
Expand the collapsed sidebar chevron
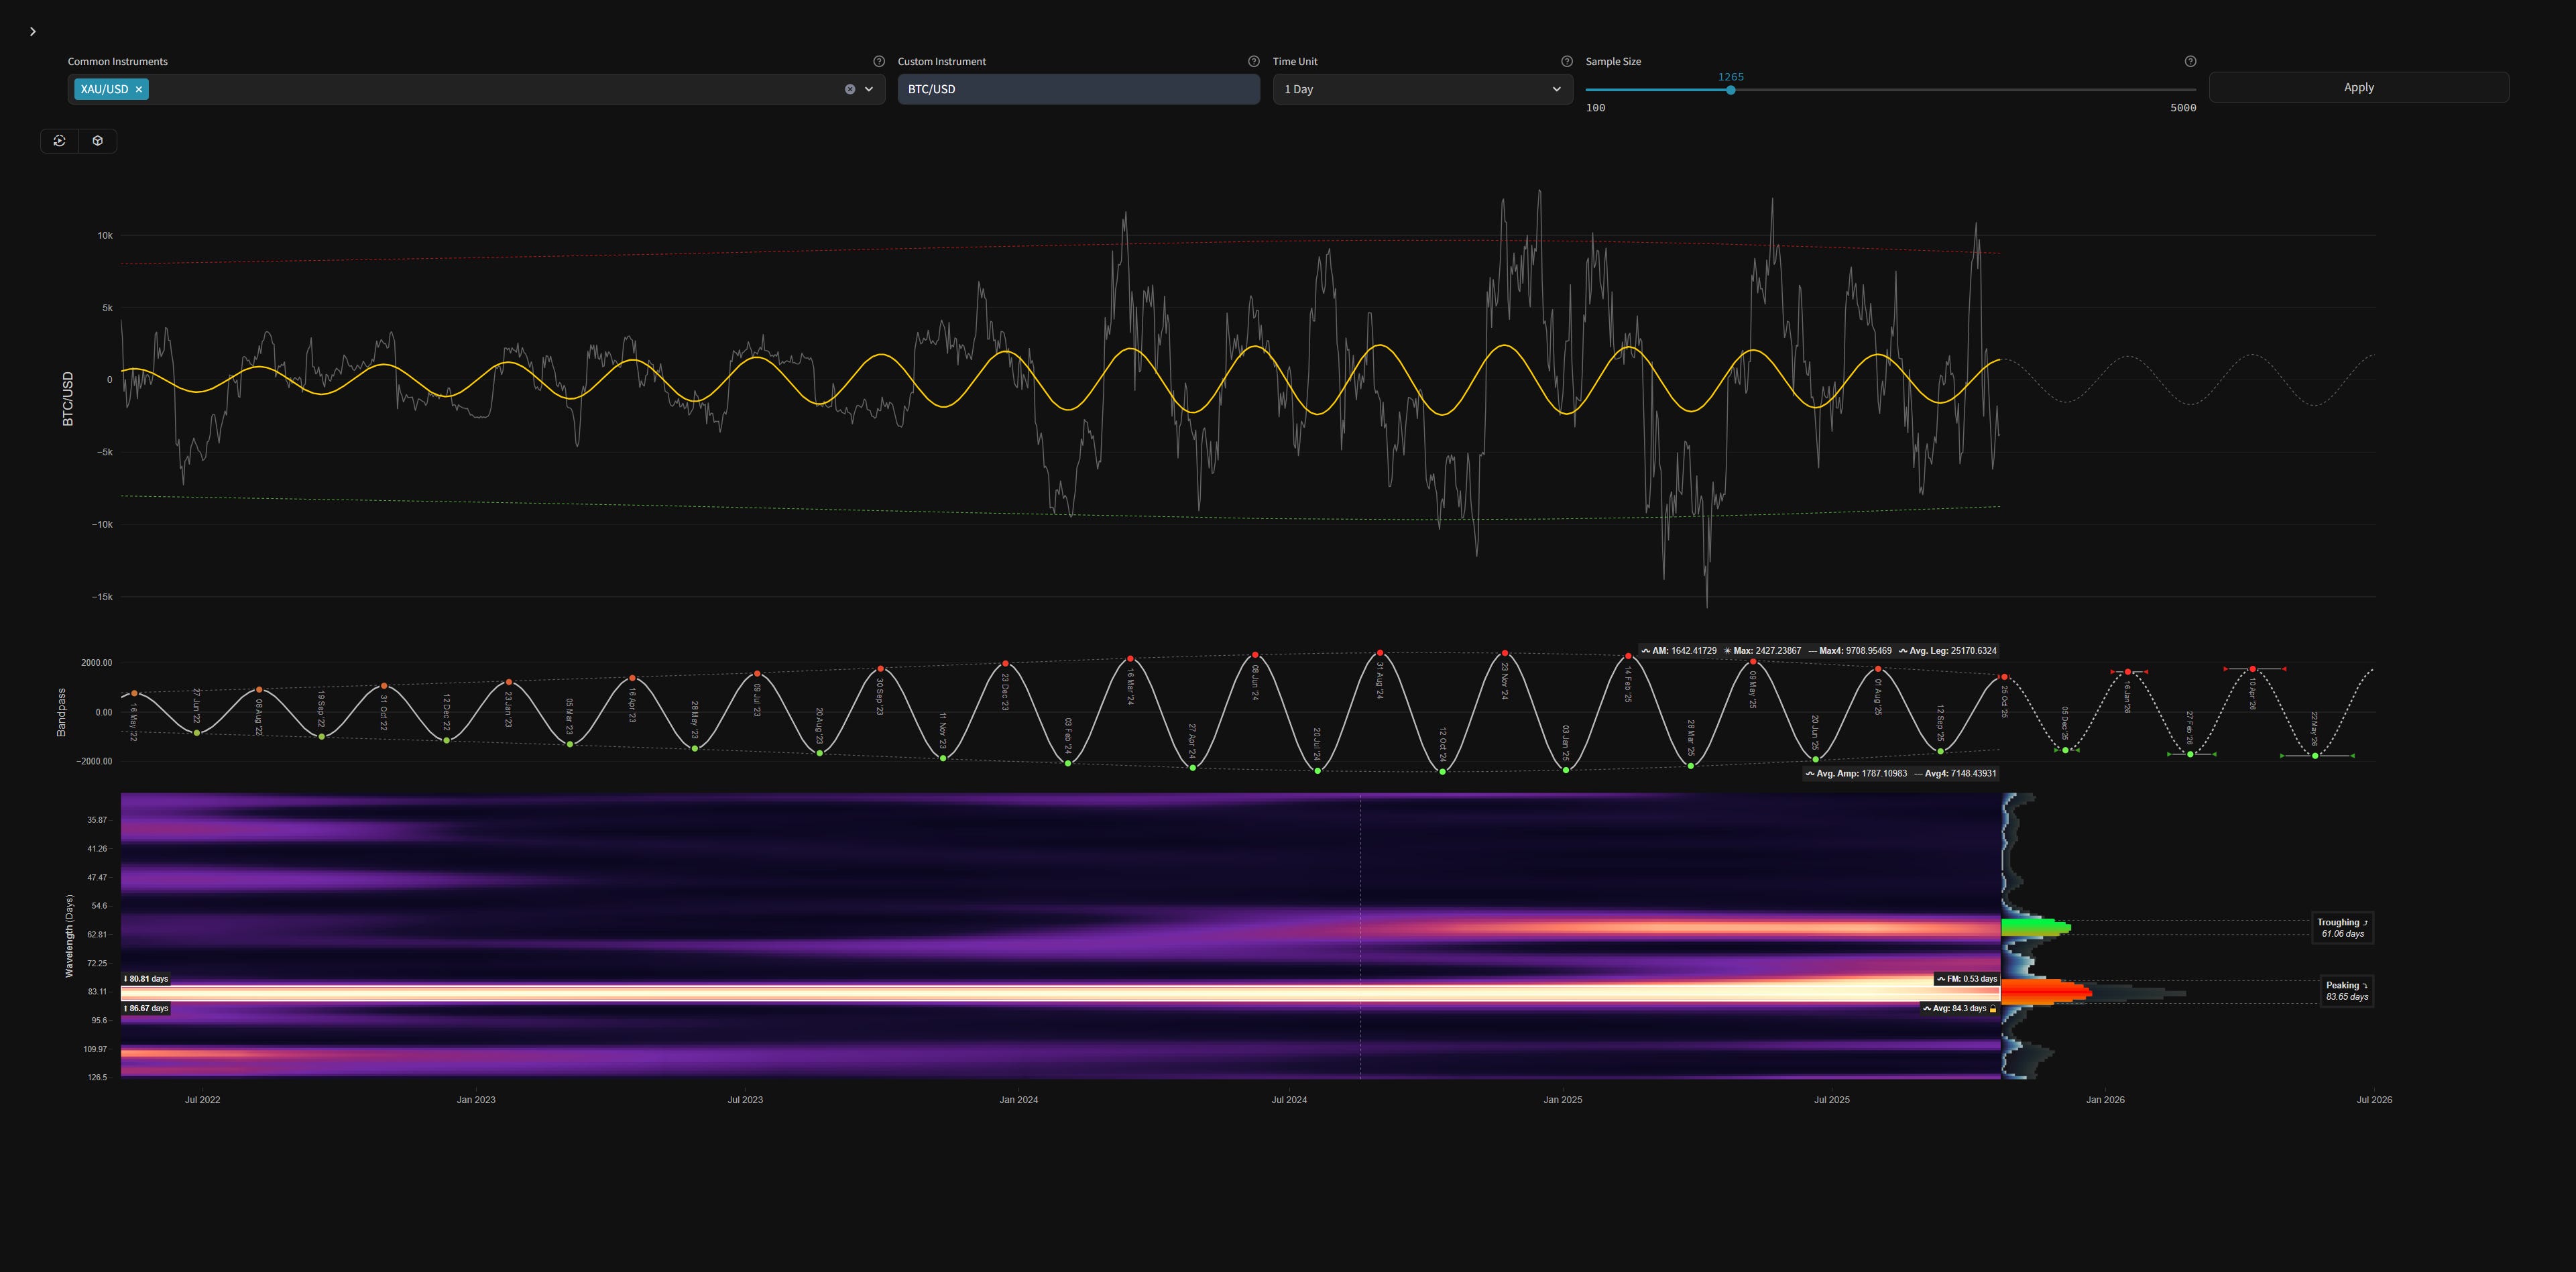click(x=33, y=32)
